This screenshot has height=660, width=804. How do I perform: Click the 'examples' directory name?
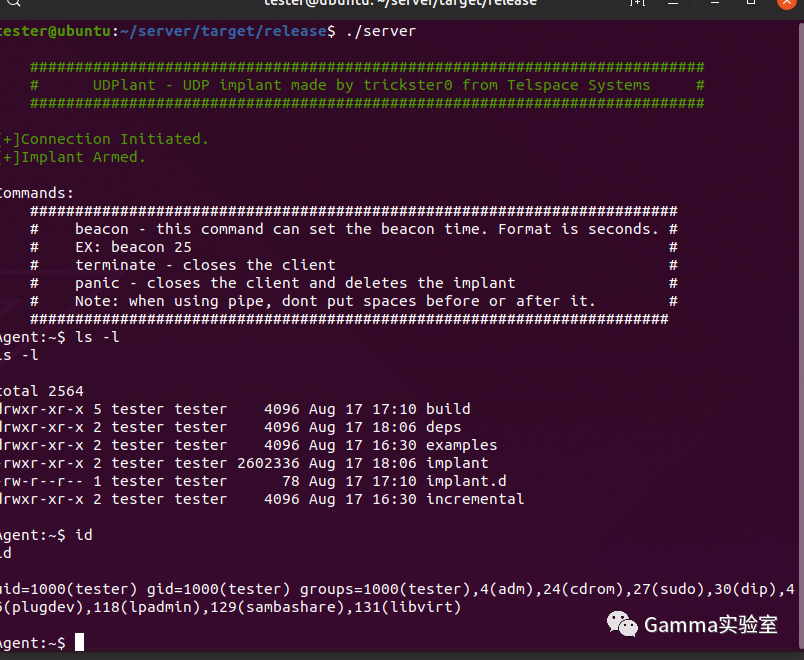coord(461,445)
